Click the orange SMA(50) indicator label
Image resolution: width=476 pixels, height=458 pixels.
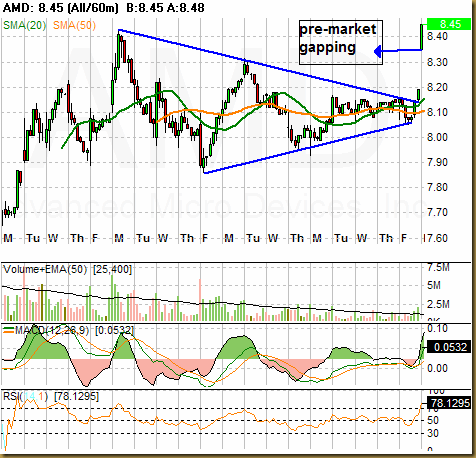pyautogui.click(x=74, y=25)
